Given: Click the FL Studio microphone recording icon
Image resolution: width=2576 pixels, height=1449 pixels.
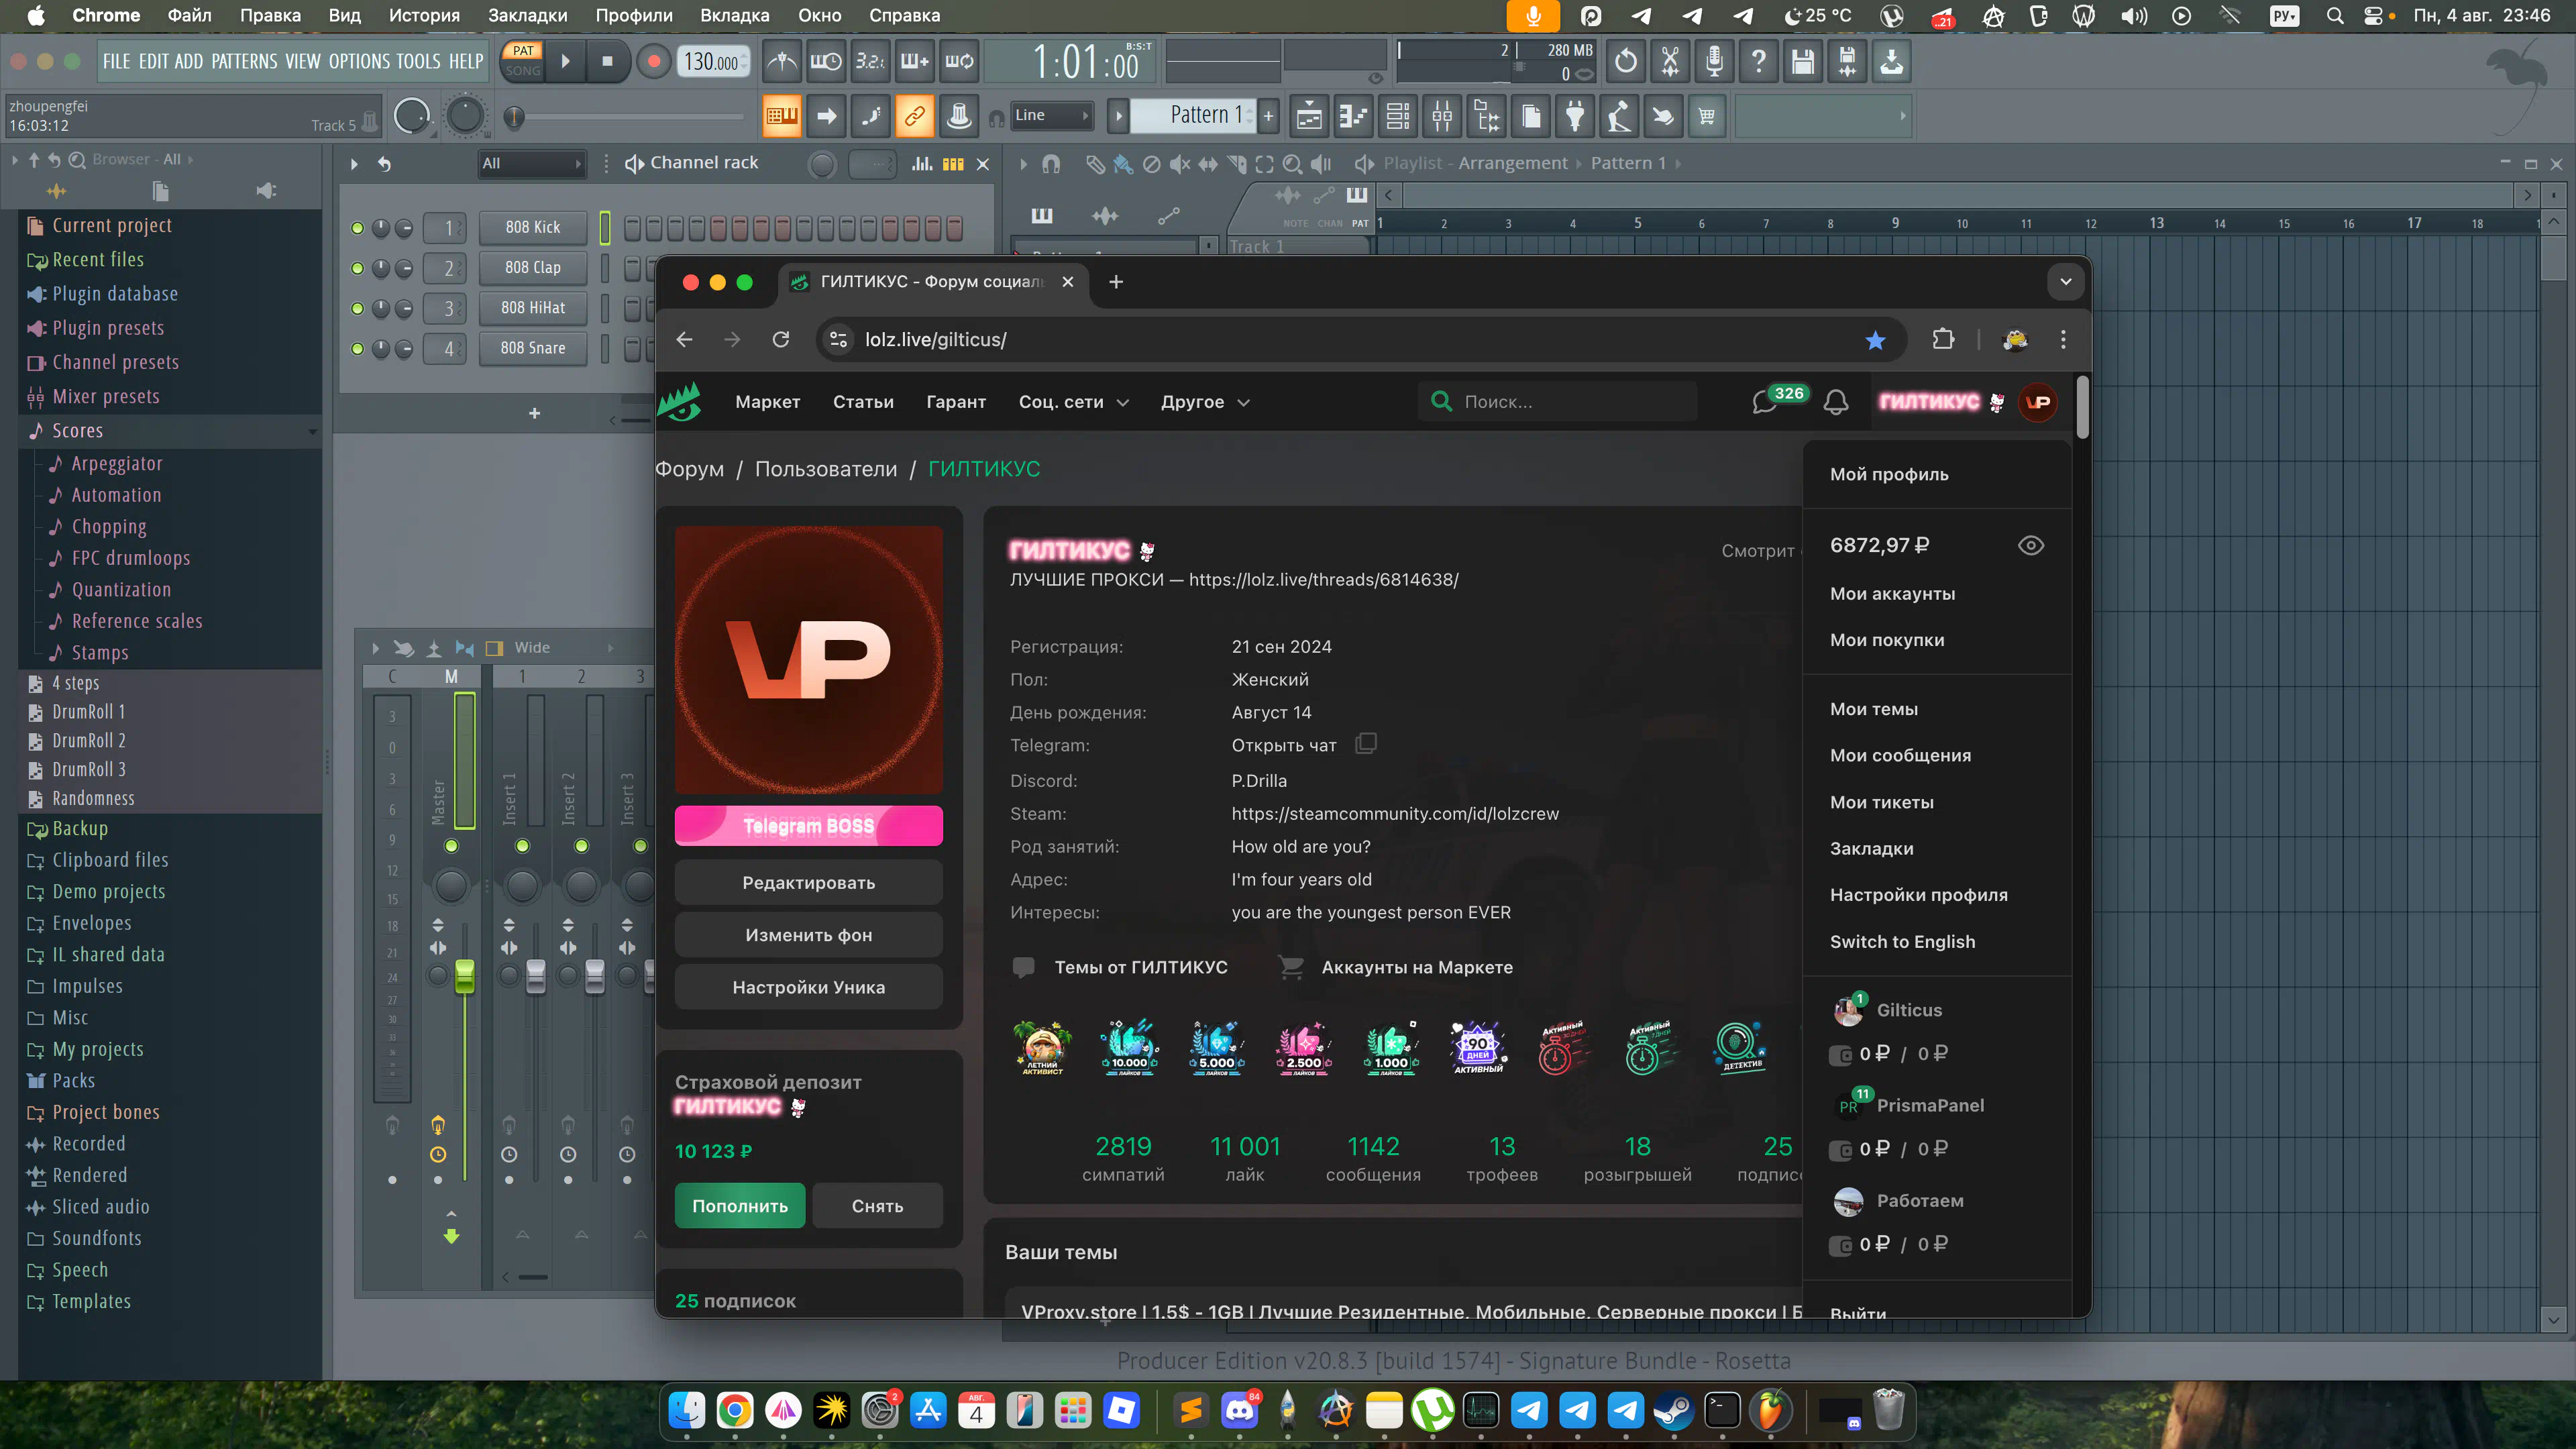Looking at the screenshot, I should (x=1714, y=62).
